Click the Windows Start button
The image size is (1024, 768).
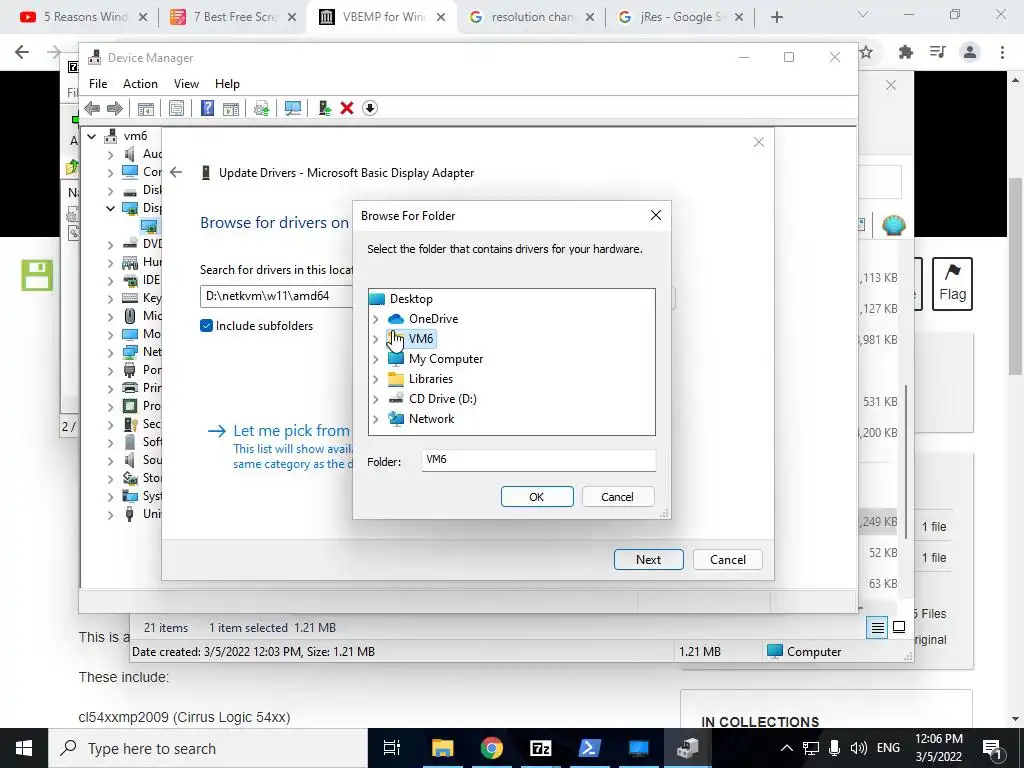pos(24,748)
